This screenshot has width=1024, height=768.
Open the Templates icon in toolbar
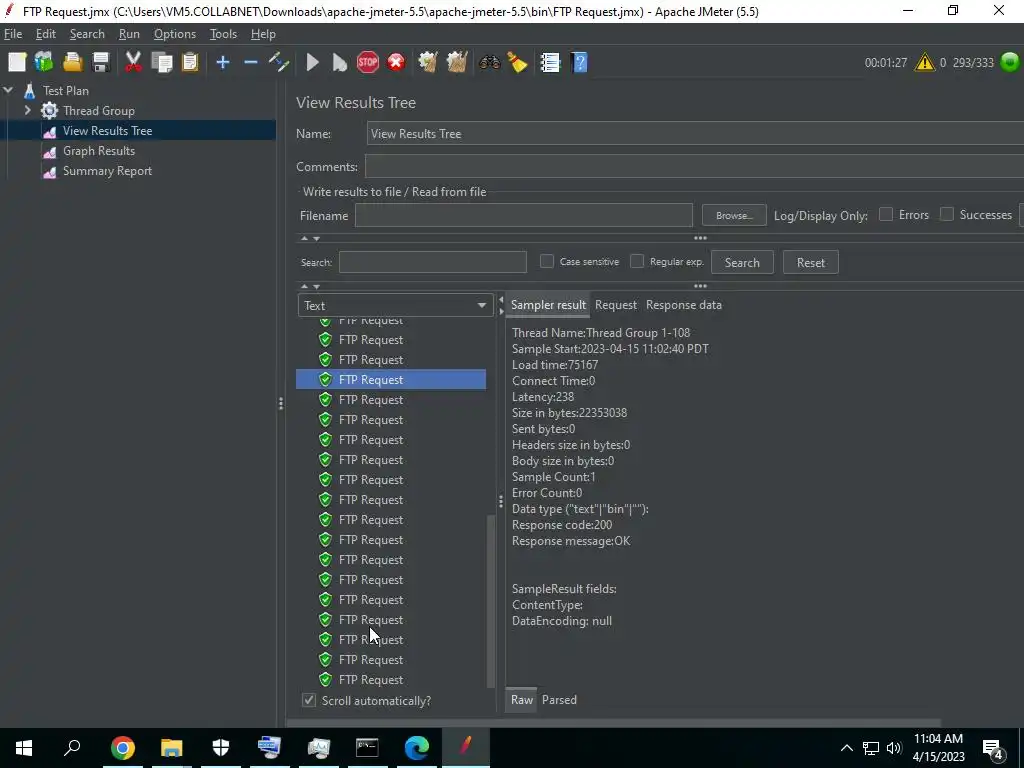(x=44, y=63)
